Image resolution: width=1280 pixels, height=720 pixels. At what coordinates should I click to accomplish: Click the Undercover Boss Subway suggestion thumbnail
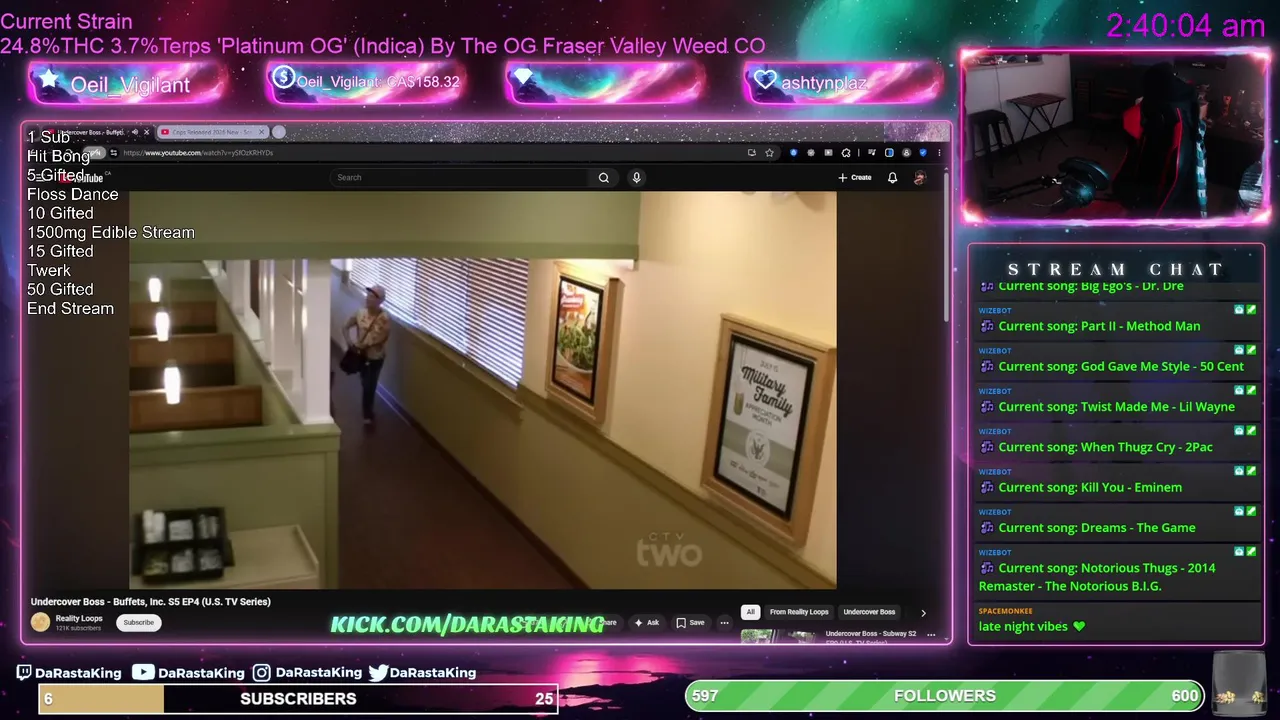pyautogui.click(x=780, y=635)
